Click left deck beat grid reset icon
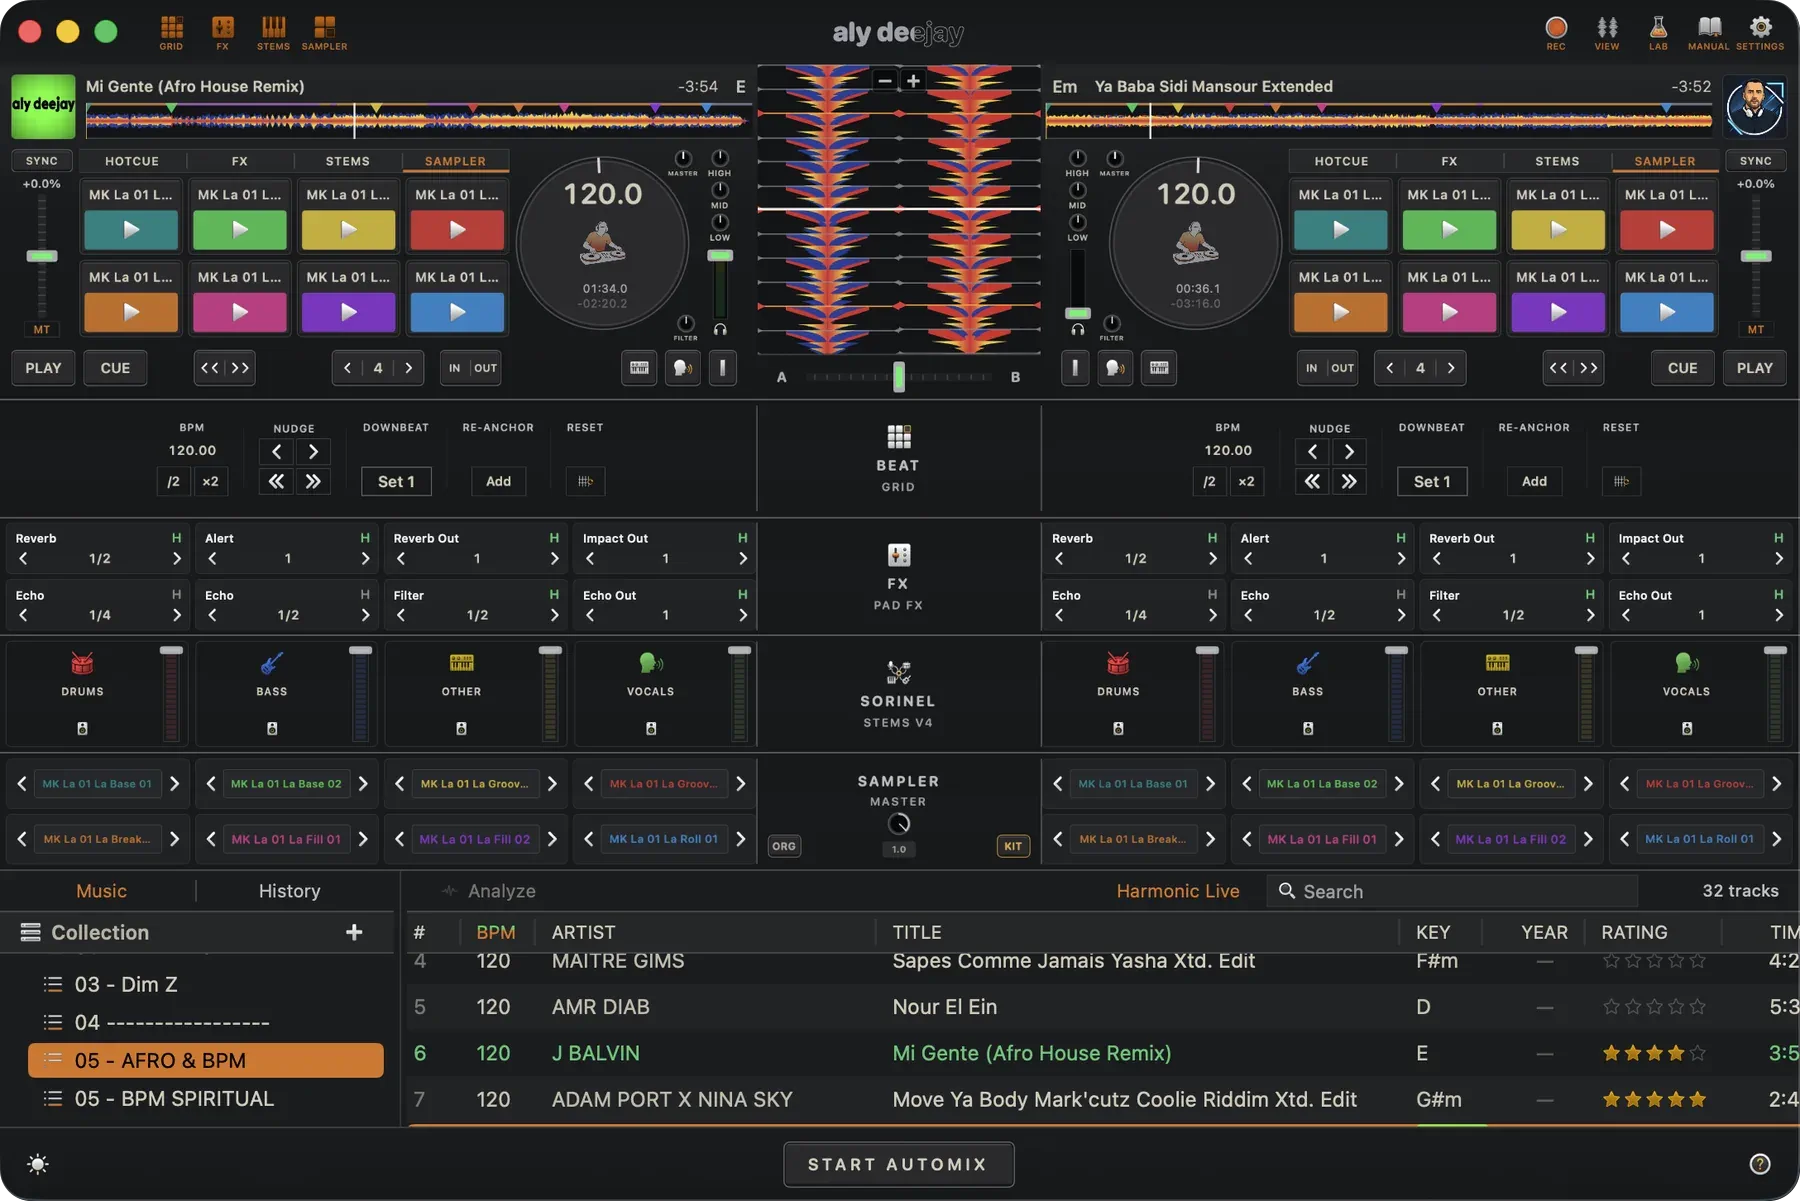 click(x=585, y=482)
